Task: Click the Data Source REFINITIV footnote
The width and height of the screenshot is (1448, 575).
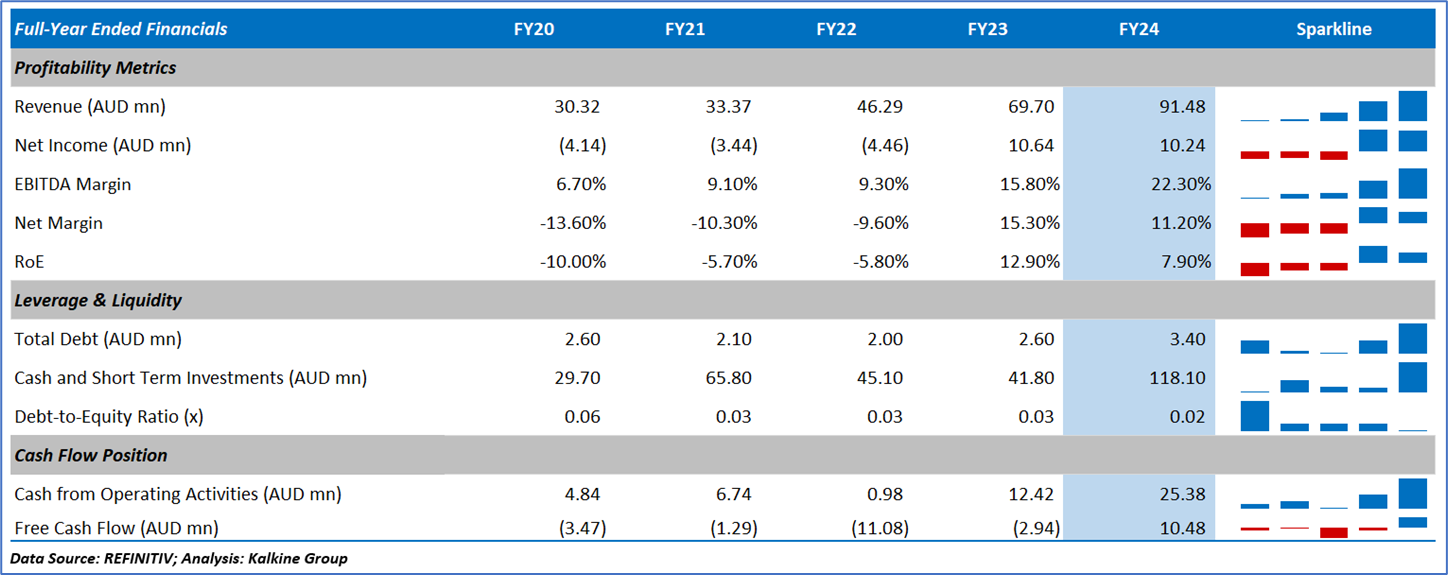Action: coord(179,558)
